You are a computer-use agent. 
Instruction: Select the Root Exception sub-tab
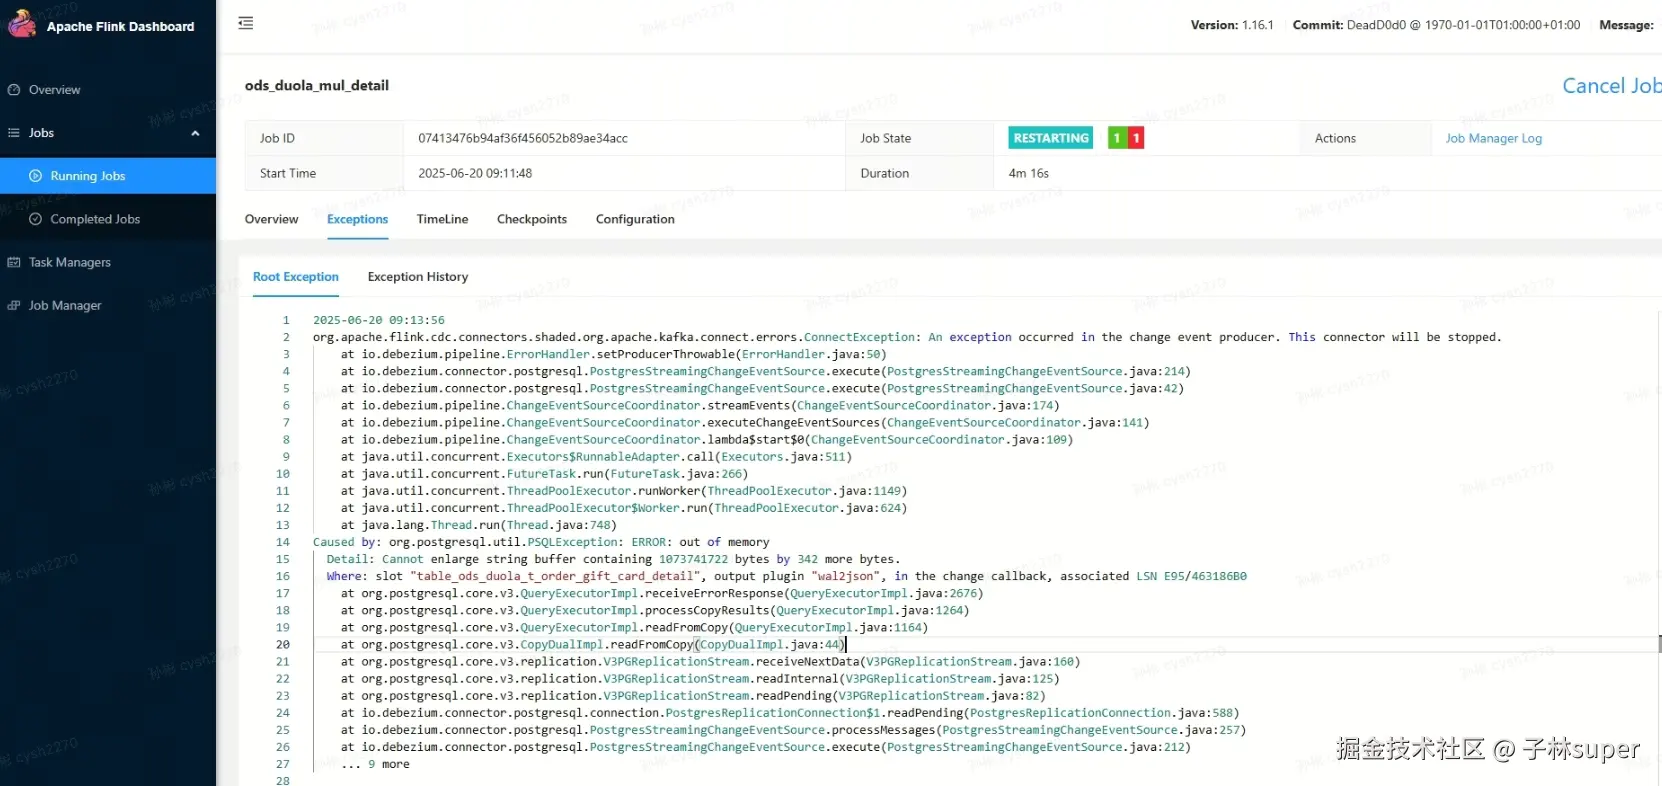coord(296,277)
